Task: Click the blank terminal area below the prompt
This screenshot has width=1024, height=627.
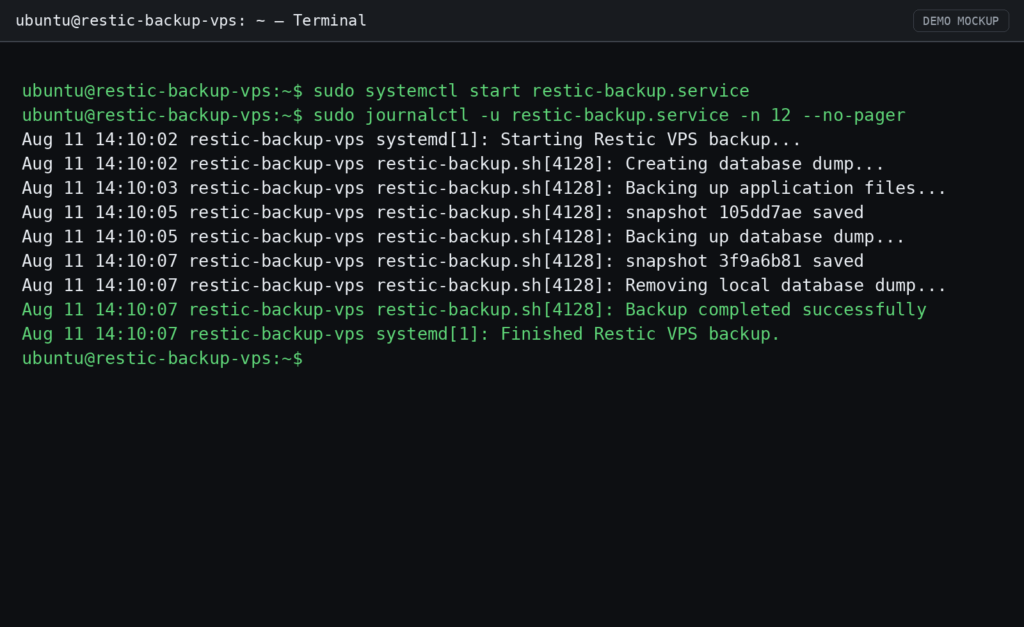Action: [x=512, y=496]
